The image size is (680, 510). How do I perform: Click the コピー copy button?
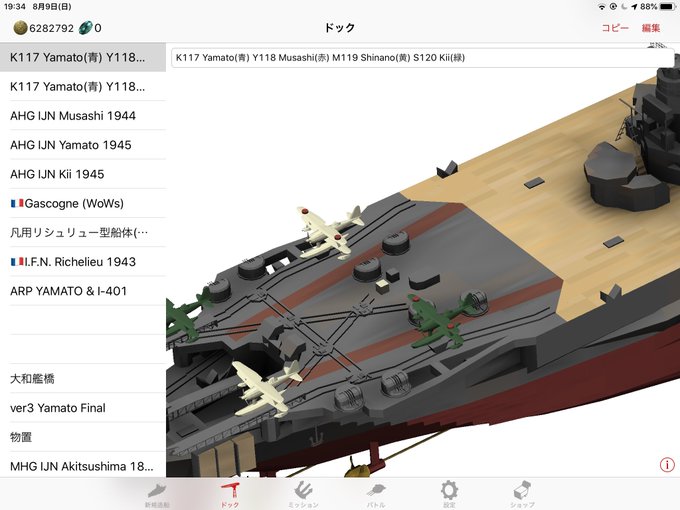point(615,28)
